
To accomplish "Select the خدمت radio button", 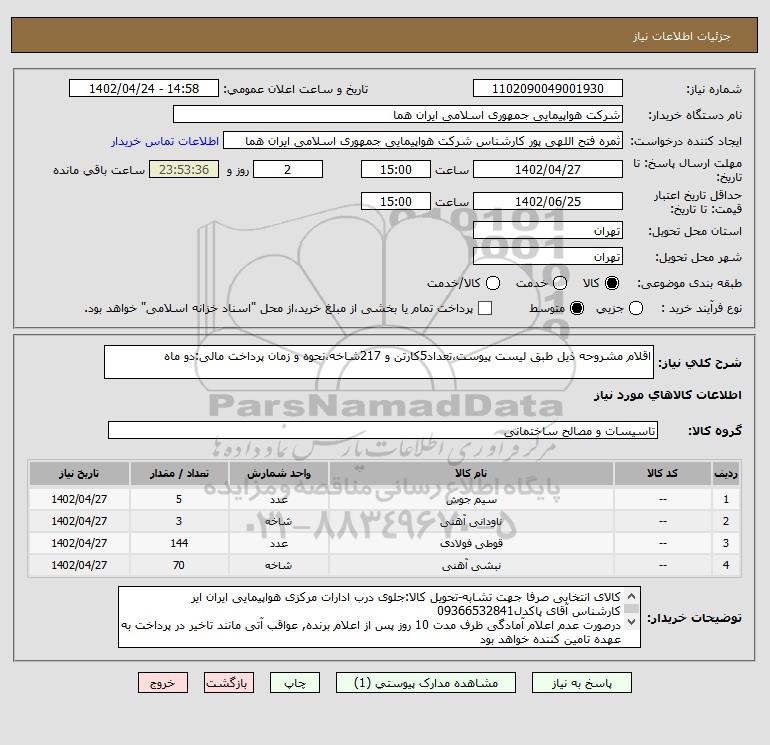I will (x=560, y=283).
